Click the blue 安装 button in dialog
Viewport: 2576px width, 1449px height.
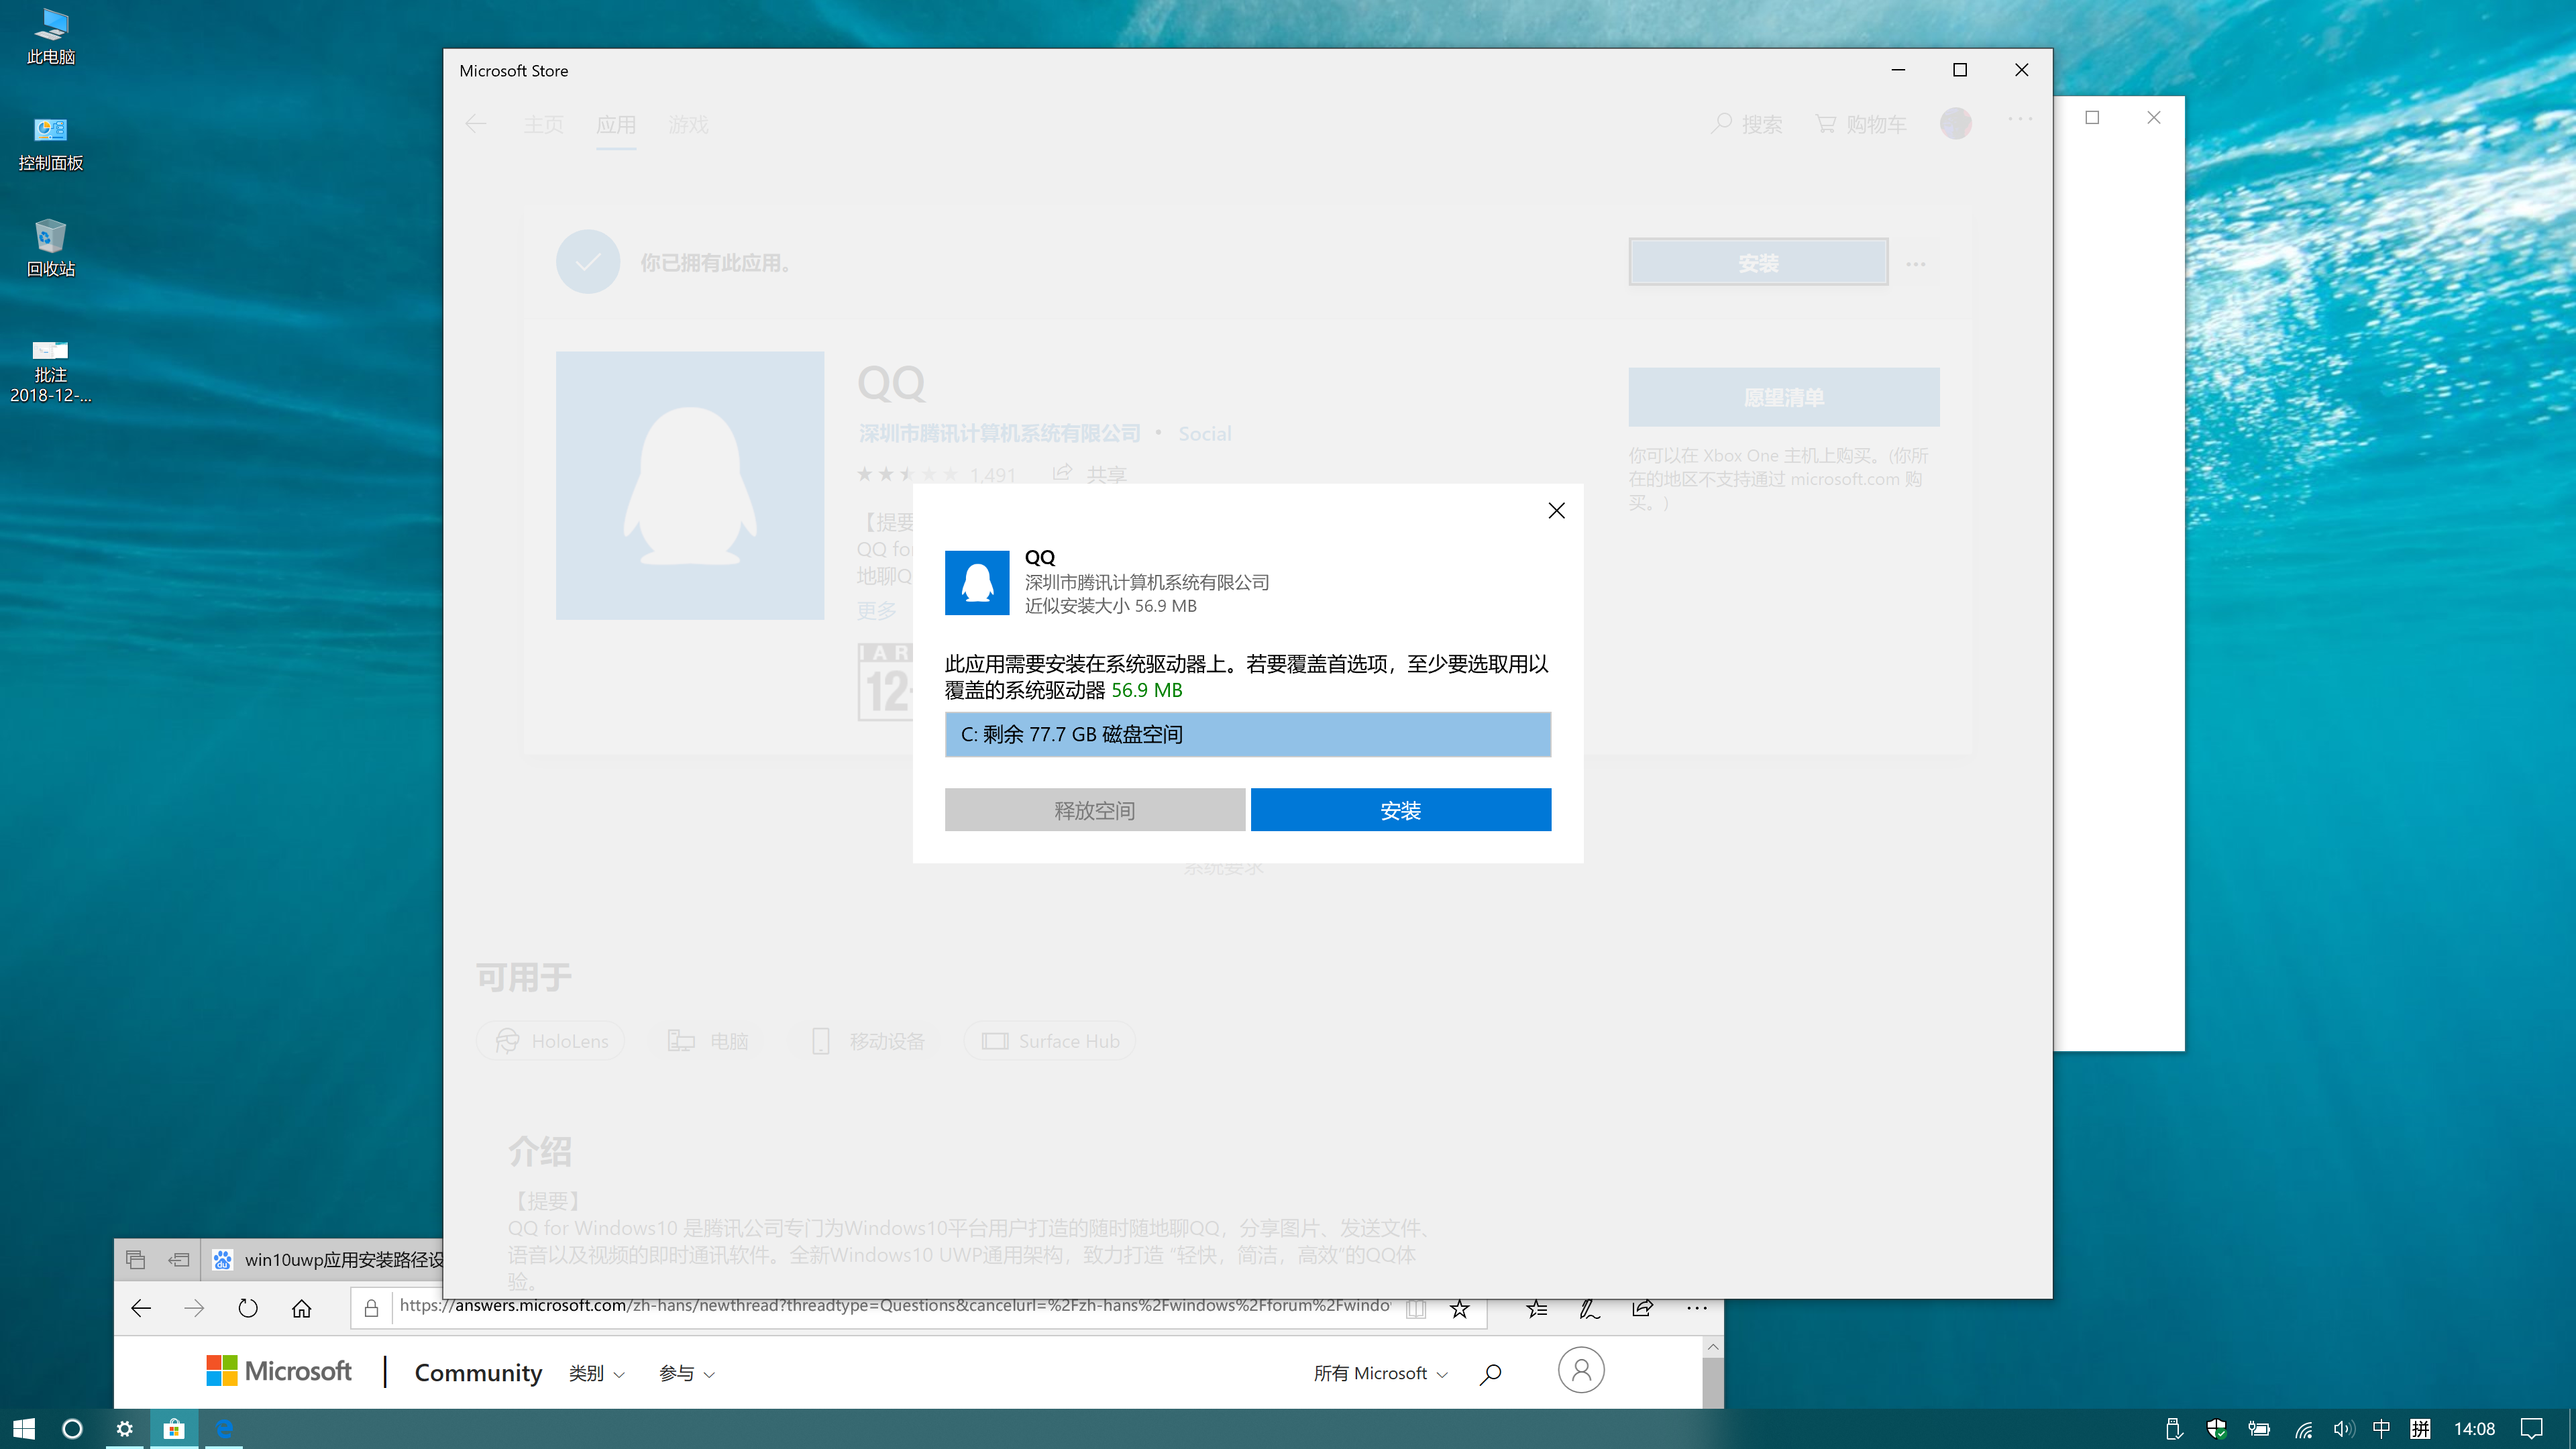point(1400,810)
